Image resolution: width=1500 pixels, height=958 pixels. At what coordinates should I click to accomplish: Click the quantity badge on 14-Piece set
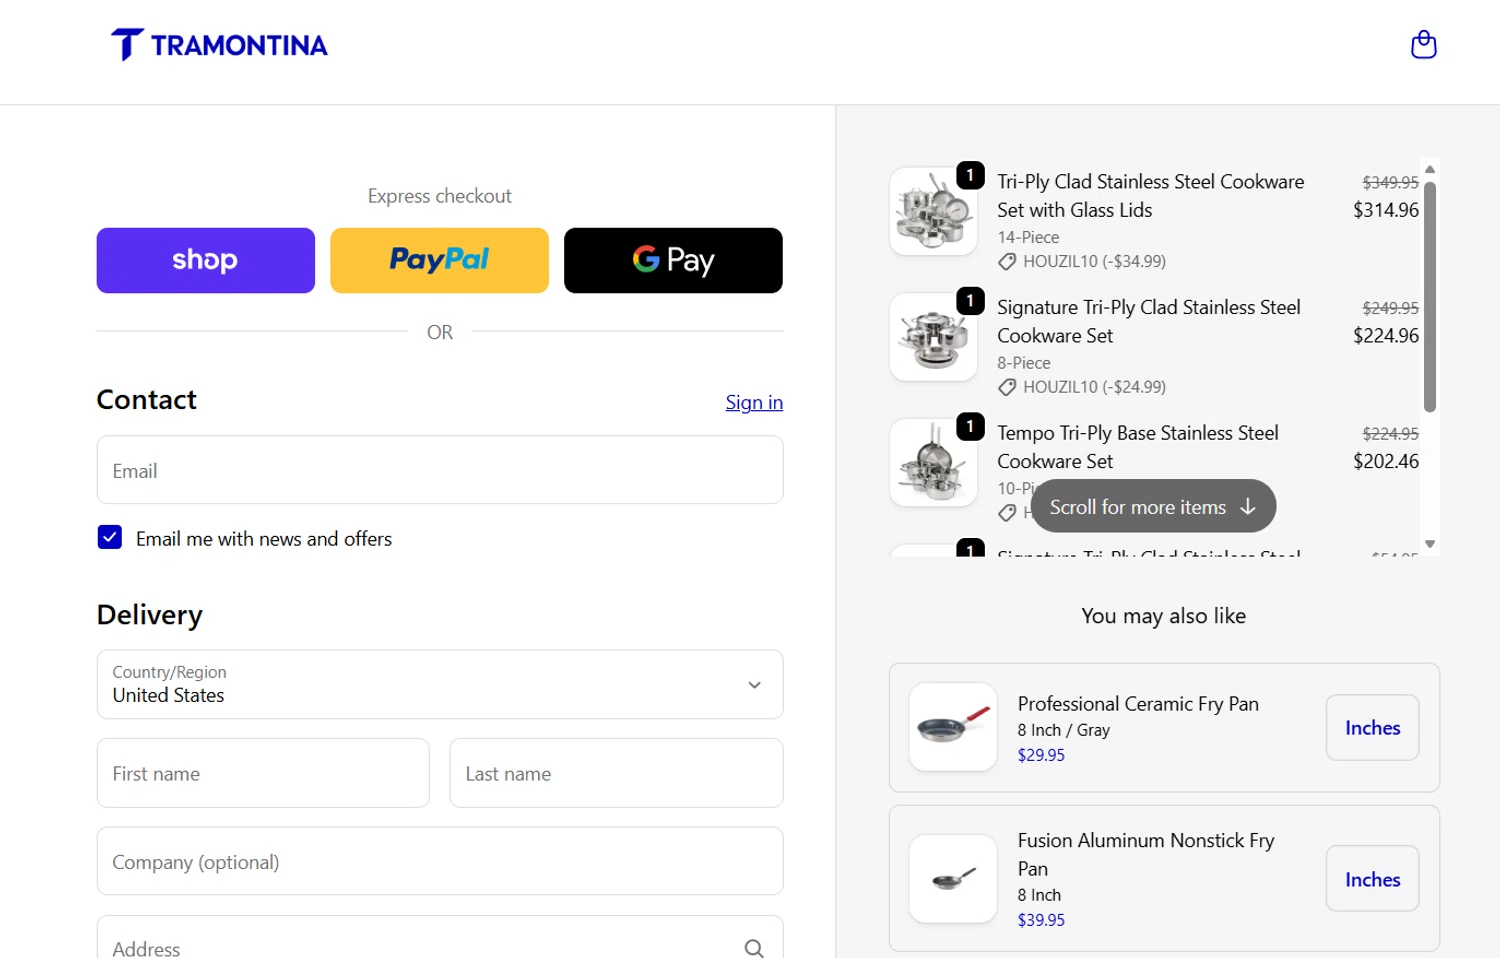(x=970, y=175)
